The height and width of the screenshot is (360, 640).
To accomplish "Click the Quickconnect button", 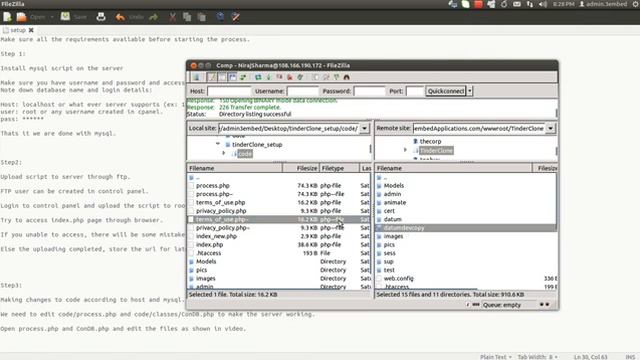I will [446, 91].
